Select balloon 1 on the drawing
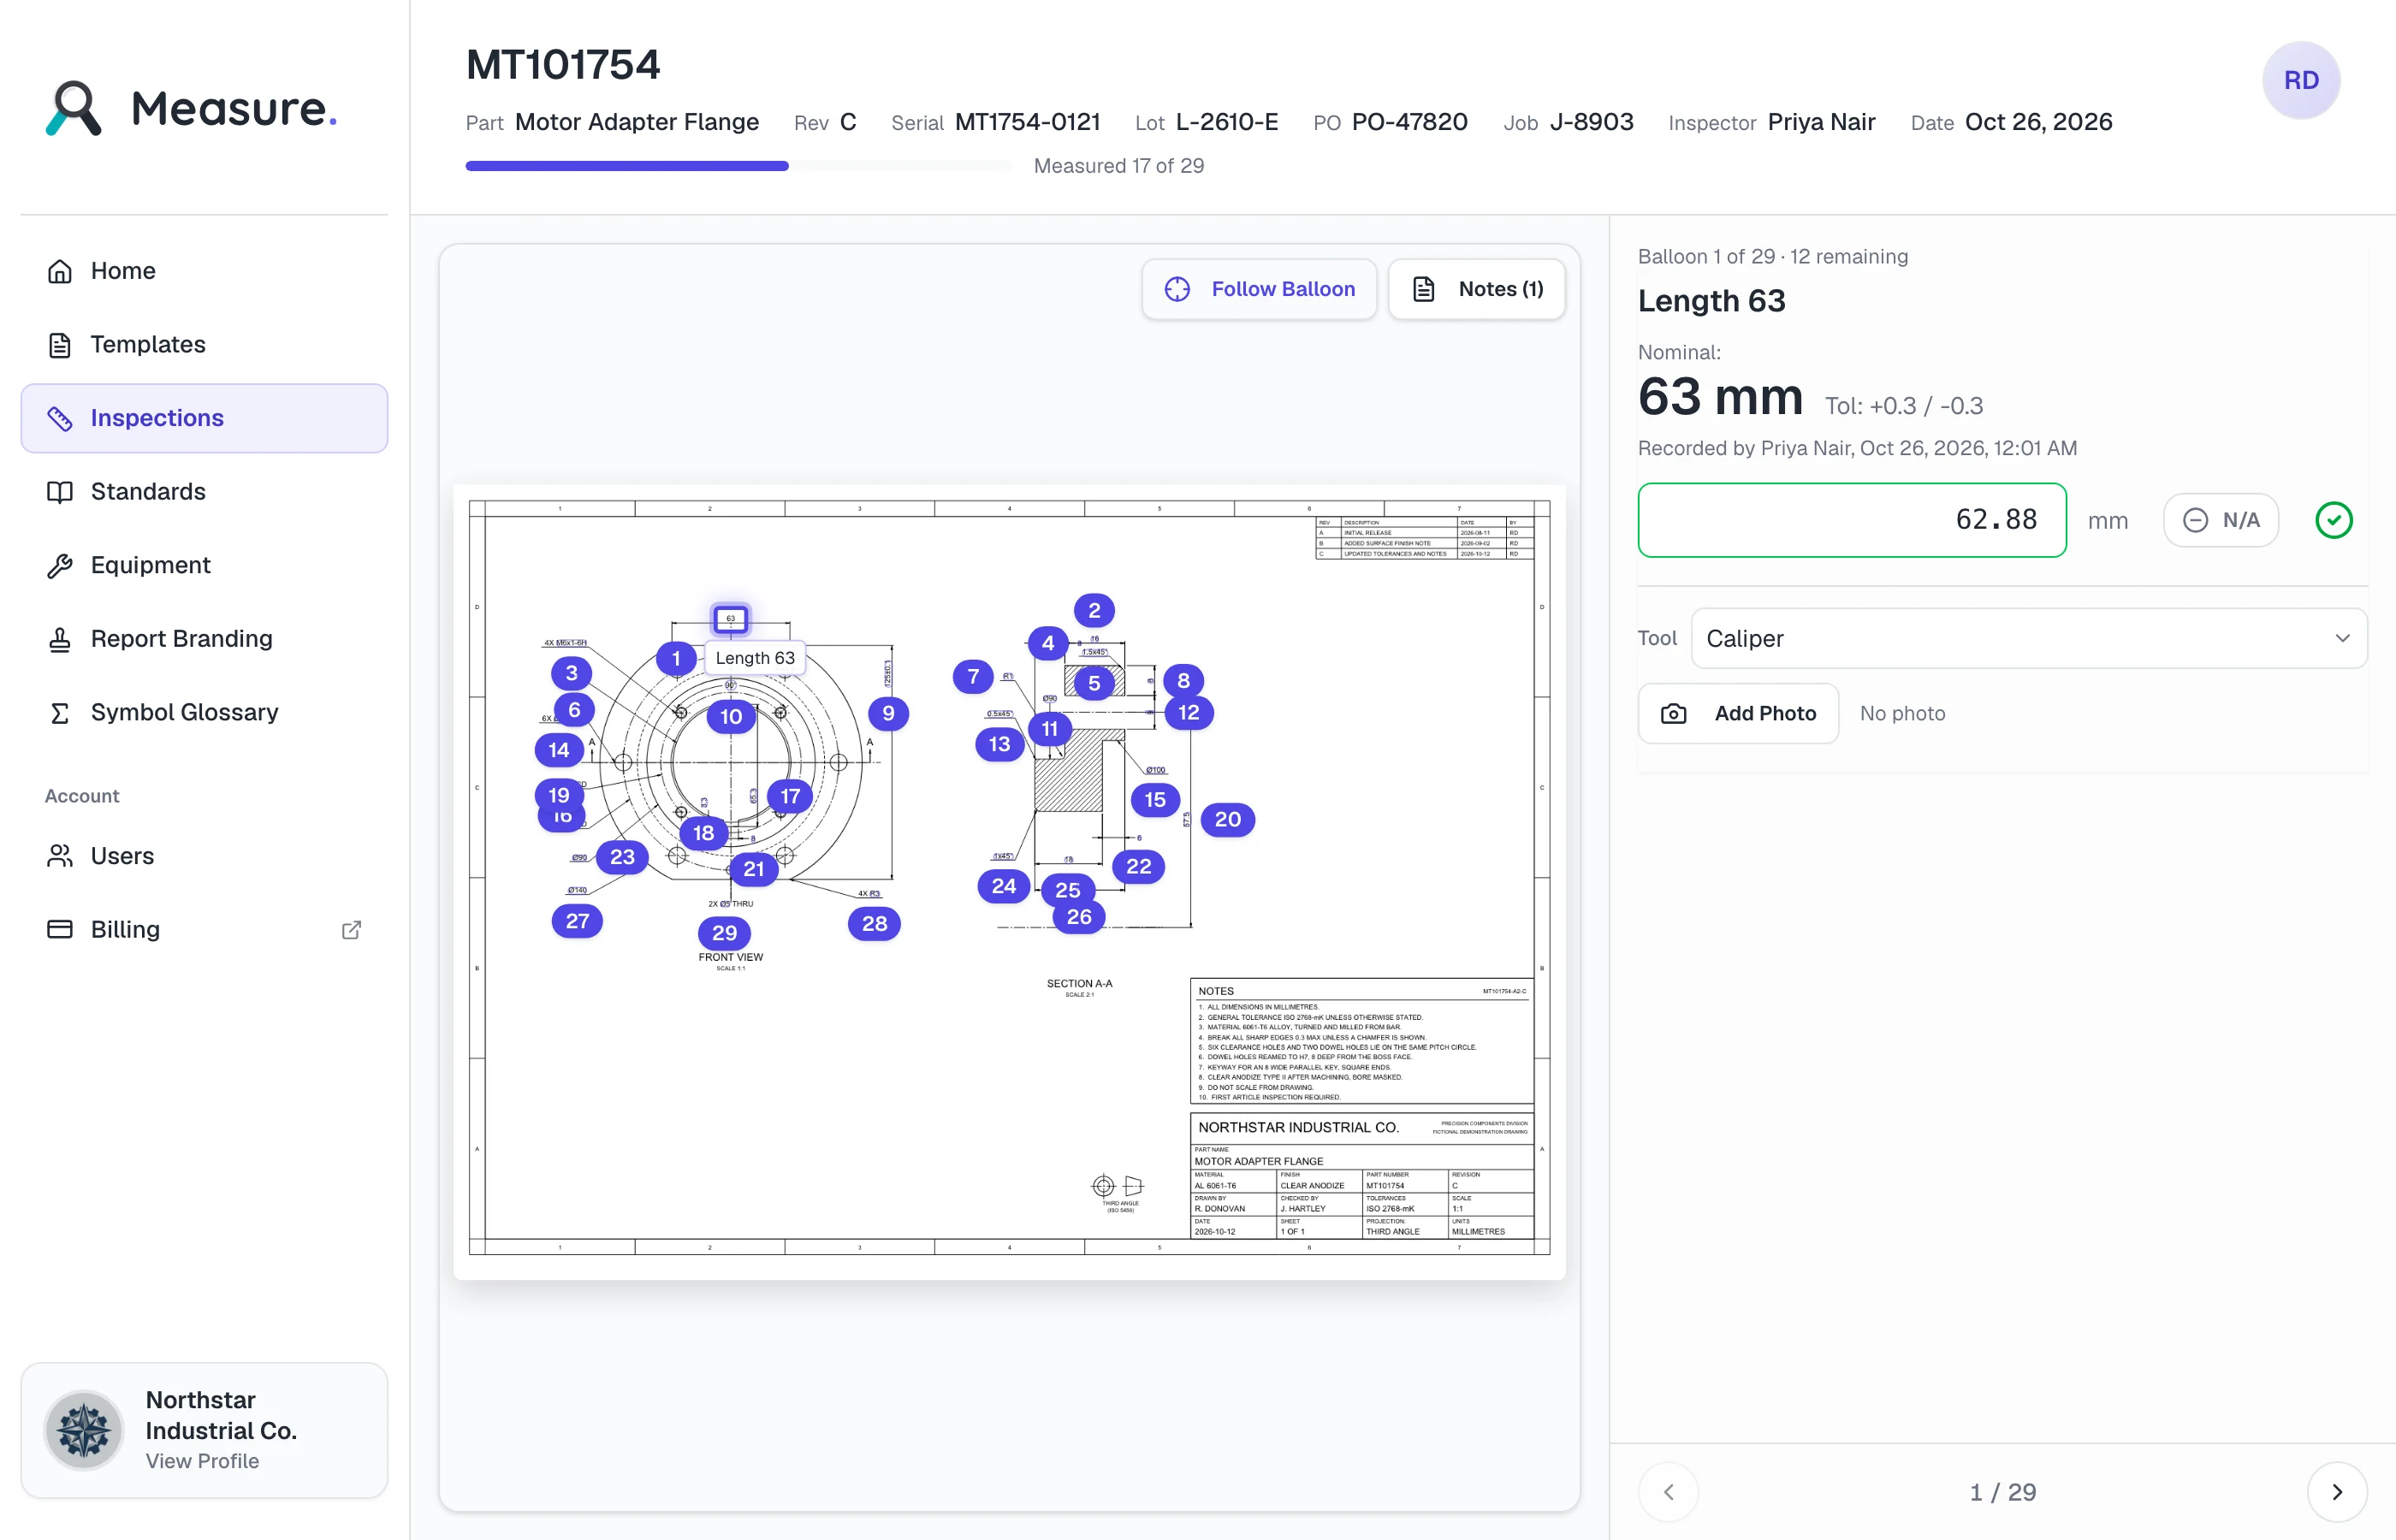This screenshot has height=1540, width=2396. tap(676, 658)
